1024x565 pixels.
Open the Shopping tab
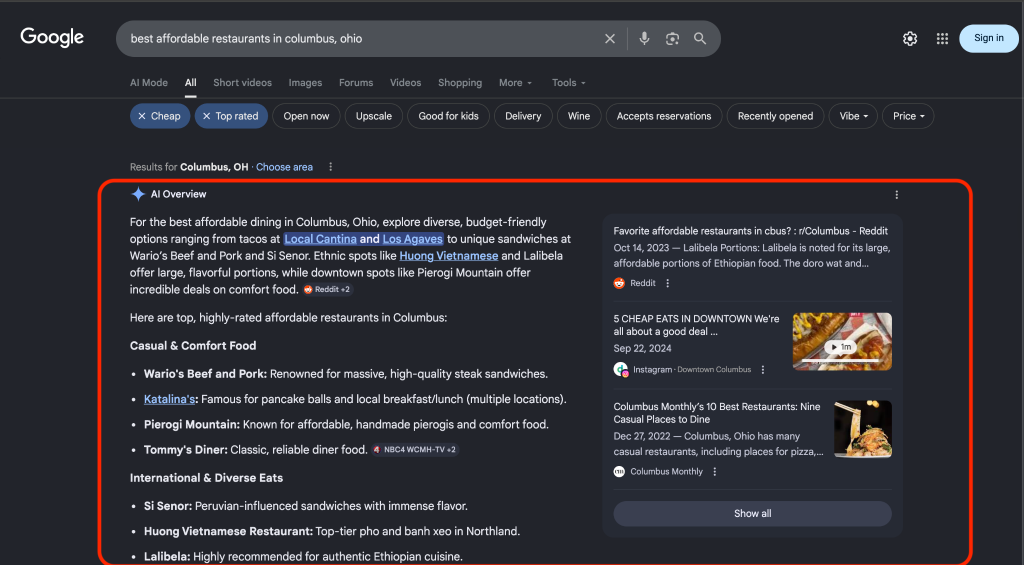click(x=460, y=82)
